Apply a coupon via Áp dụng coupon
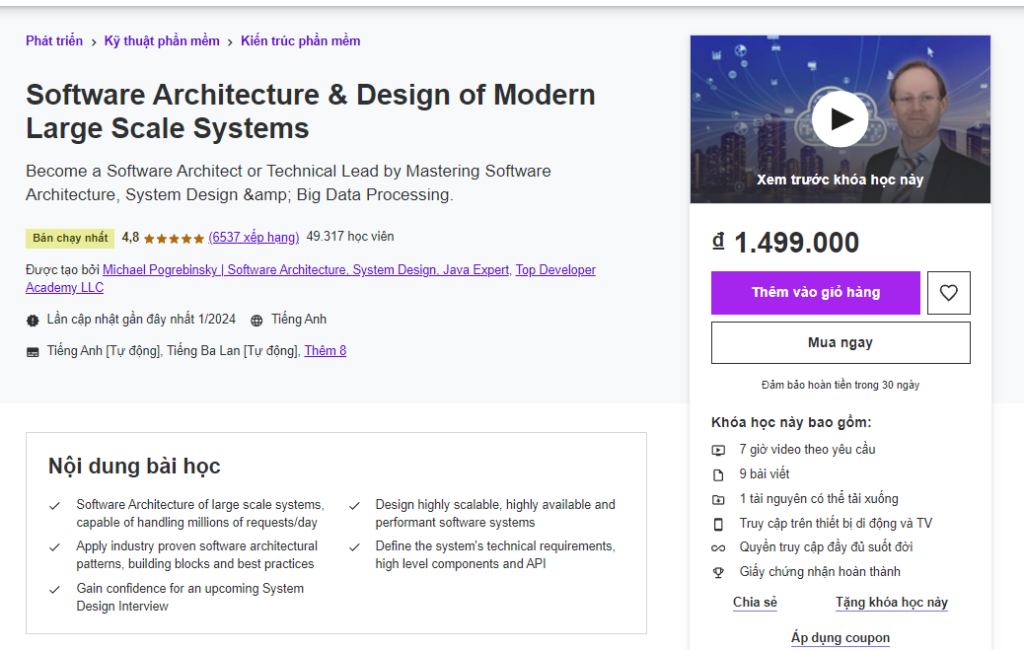This screenshot has height=650, width=1024. 840,637
